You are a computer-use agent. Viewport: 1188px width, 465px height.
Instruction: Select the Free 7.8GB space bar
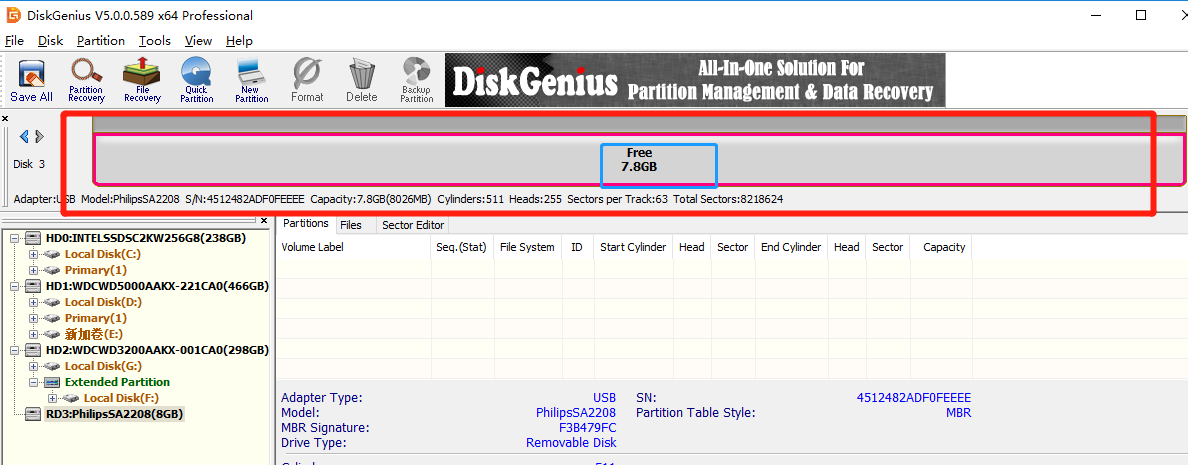(639, 160)
